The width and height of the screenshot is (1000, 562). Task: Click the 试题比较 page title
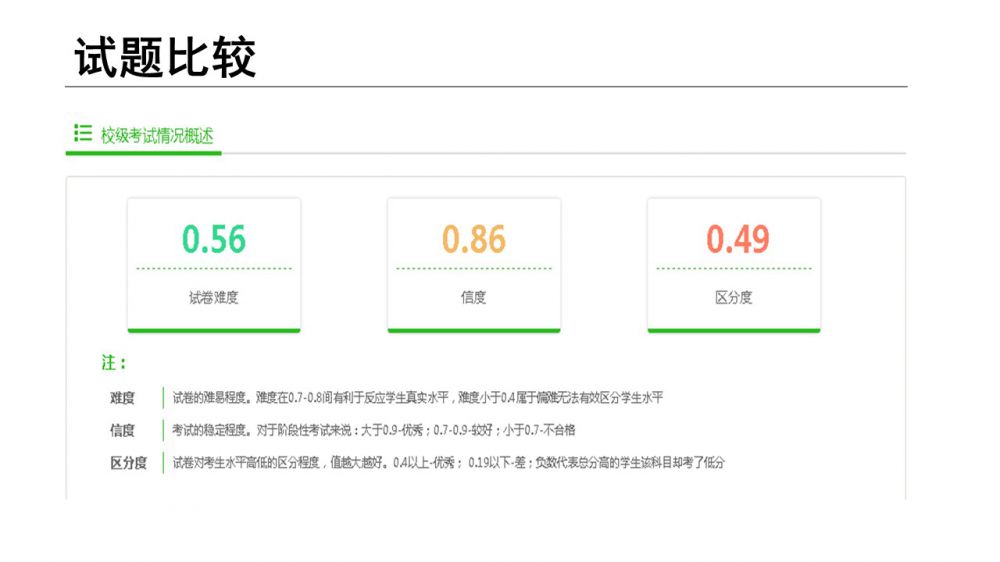[165, 57]
